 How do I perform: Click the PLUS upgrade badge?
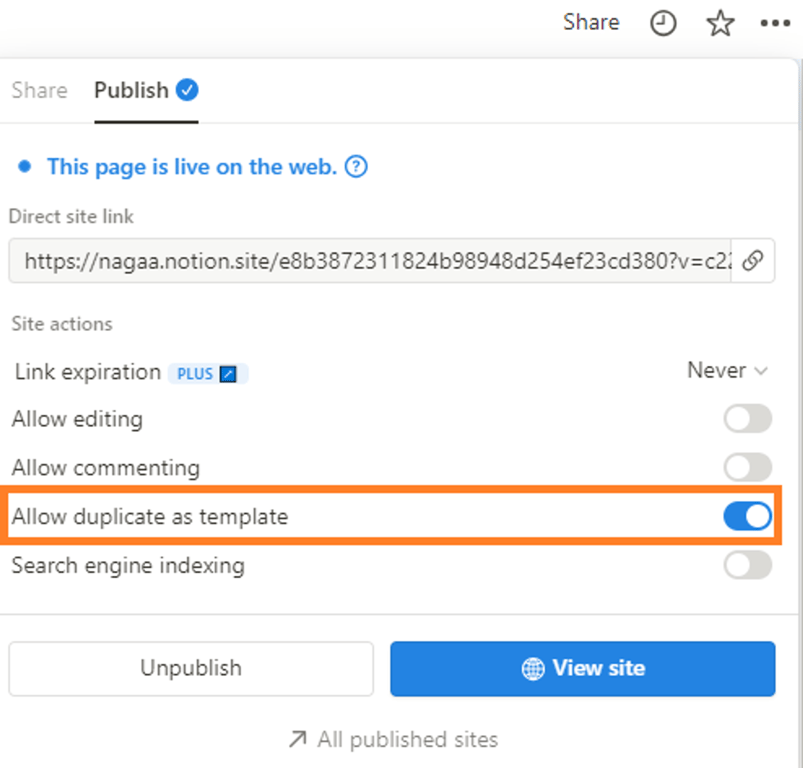[208, 373]
